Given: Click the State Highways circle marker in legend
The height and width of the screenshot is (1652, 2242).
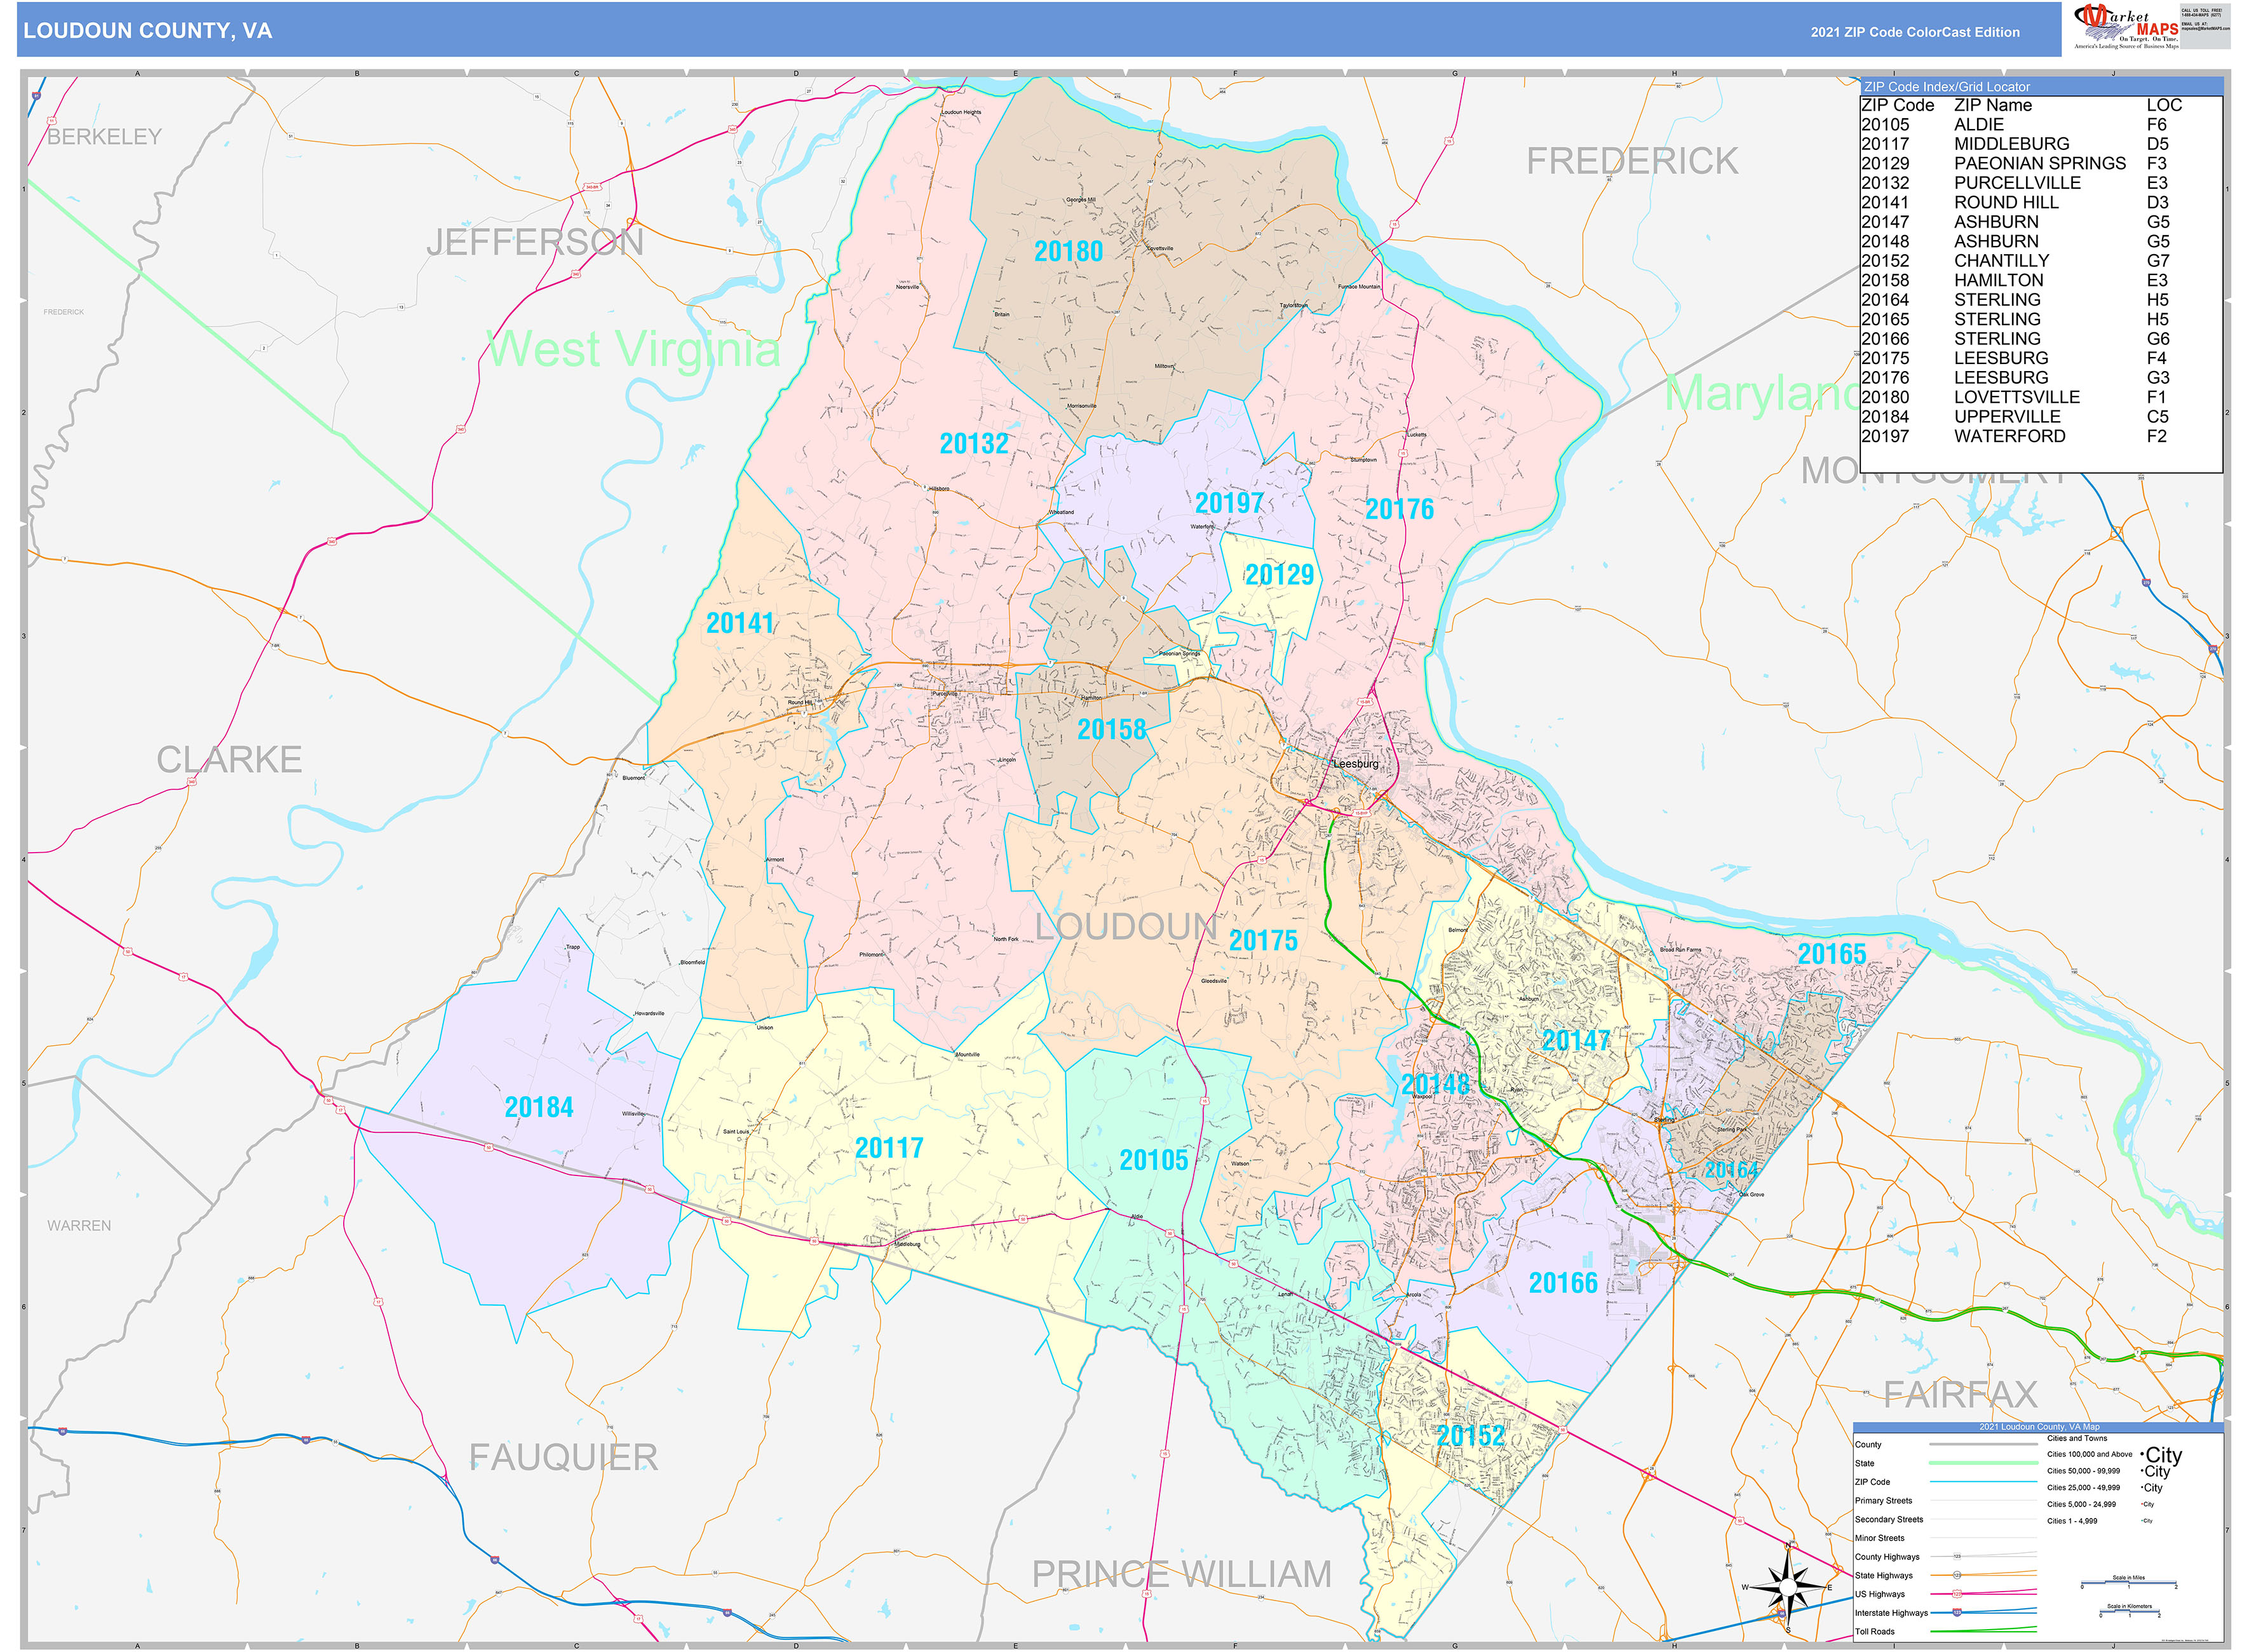Looking at the screenshot, I should coord(1957,1576).
